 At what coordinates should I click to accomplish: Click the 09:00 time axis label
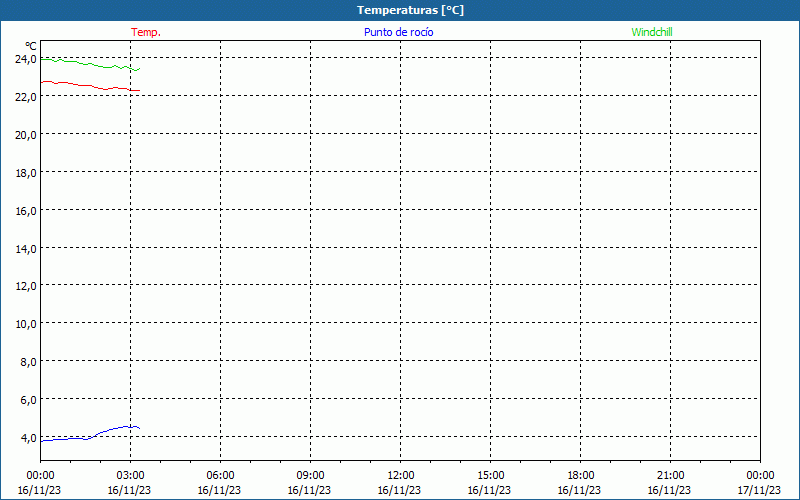310,476
